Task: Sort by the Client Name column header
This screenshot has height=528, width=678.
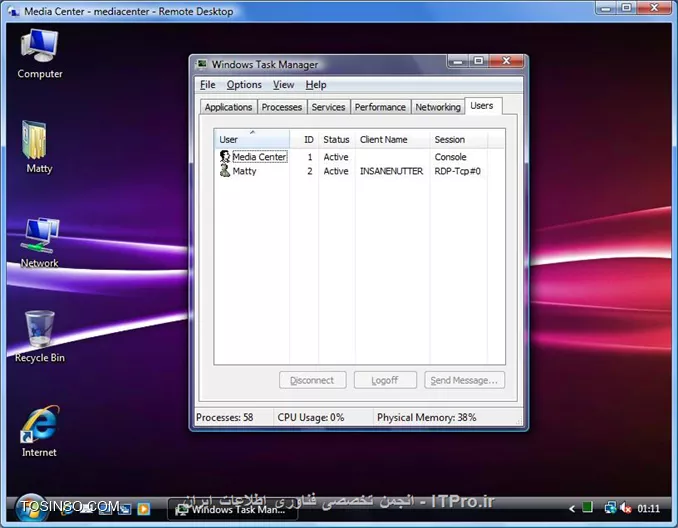Action: [x=392, y=139]
